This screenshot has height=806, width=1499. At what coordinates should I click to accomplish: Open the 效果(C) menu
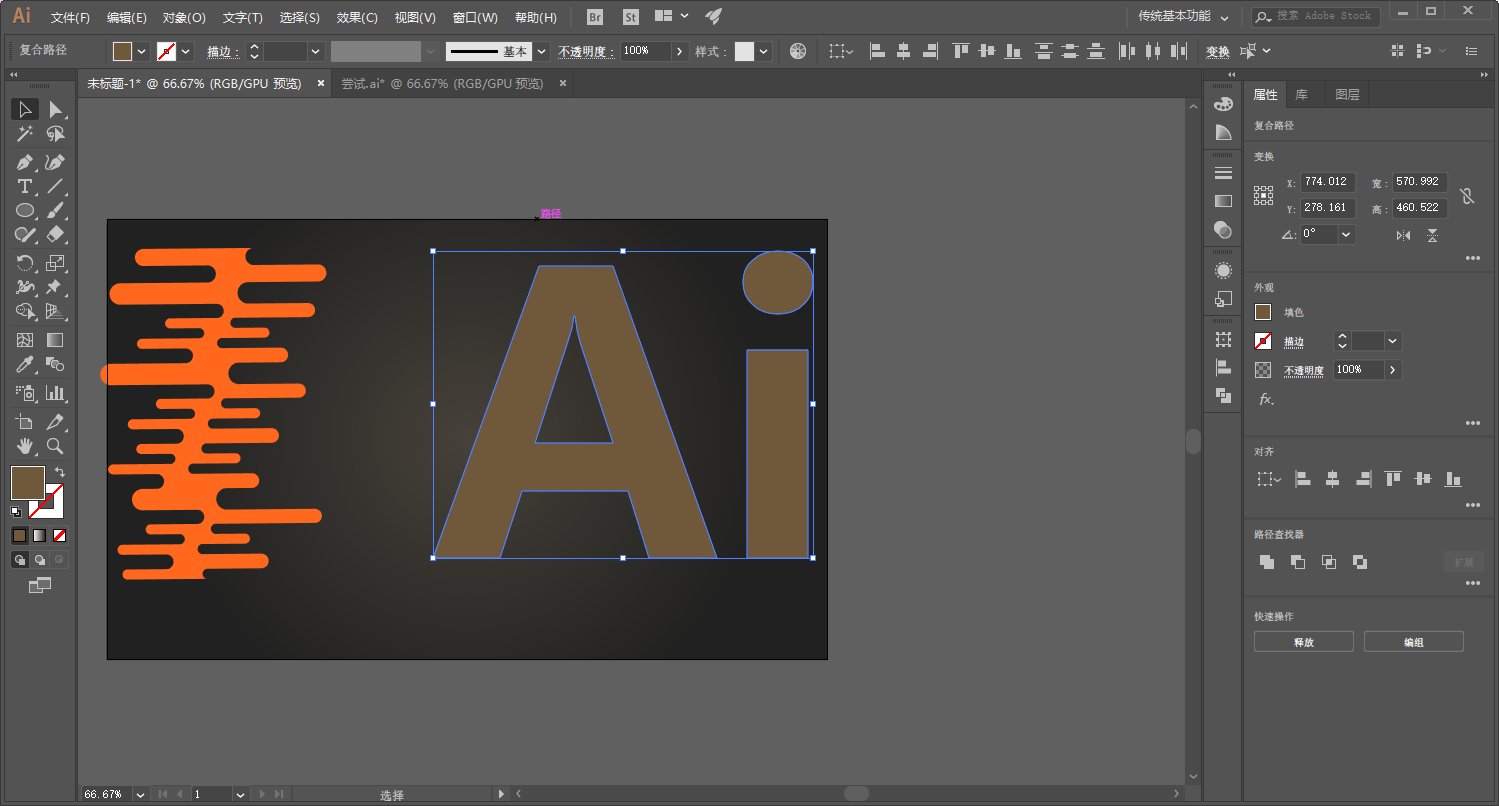point(357,18)
